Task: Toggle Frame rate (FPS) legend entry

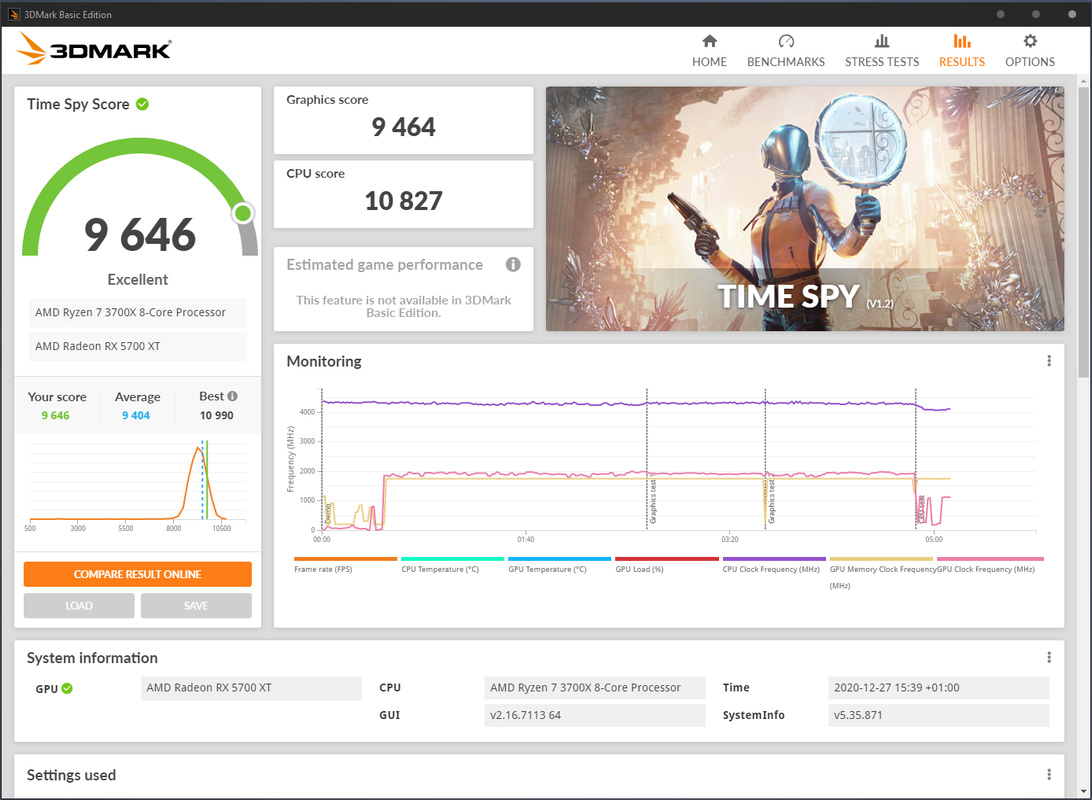Action: click(x=345, y=565)
